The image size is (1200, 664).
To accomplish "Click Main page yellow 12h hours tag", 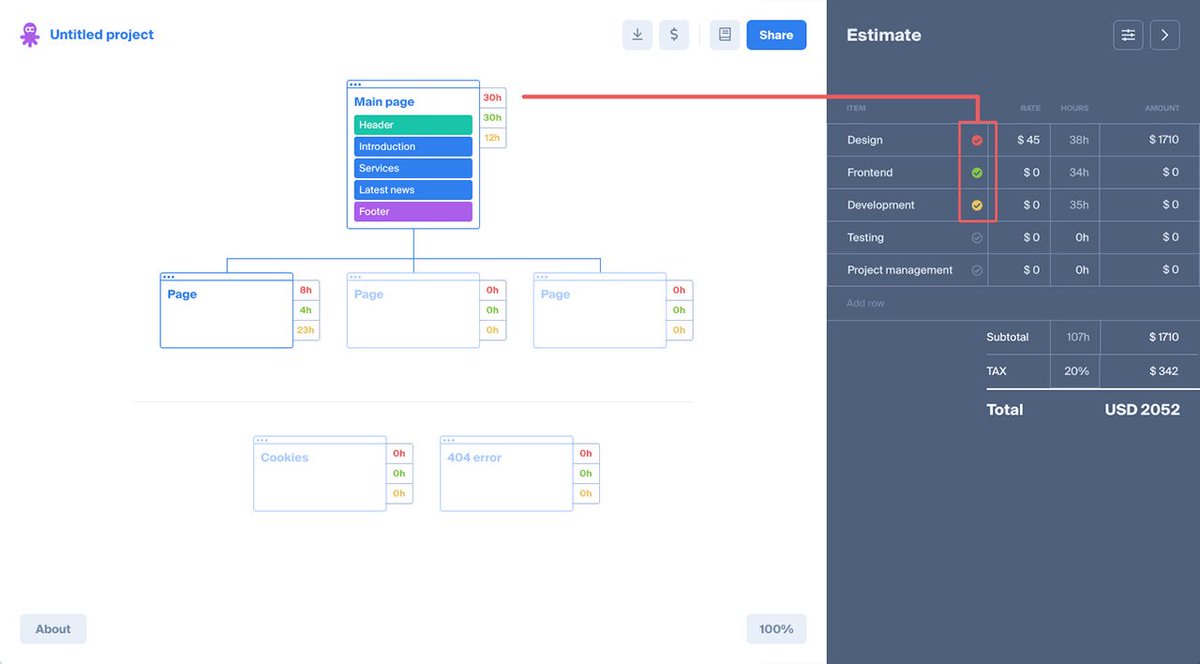I will (x=492, y=138).
